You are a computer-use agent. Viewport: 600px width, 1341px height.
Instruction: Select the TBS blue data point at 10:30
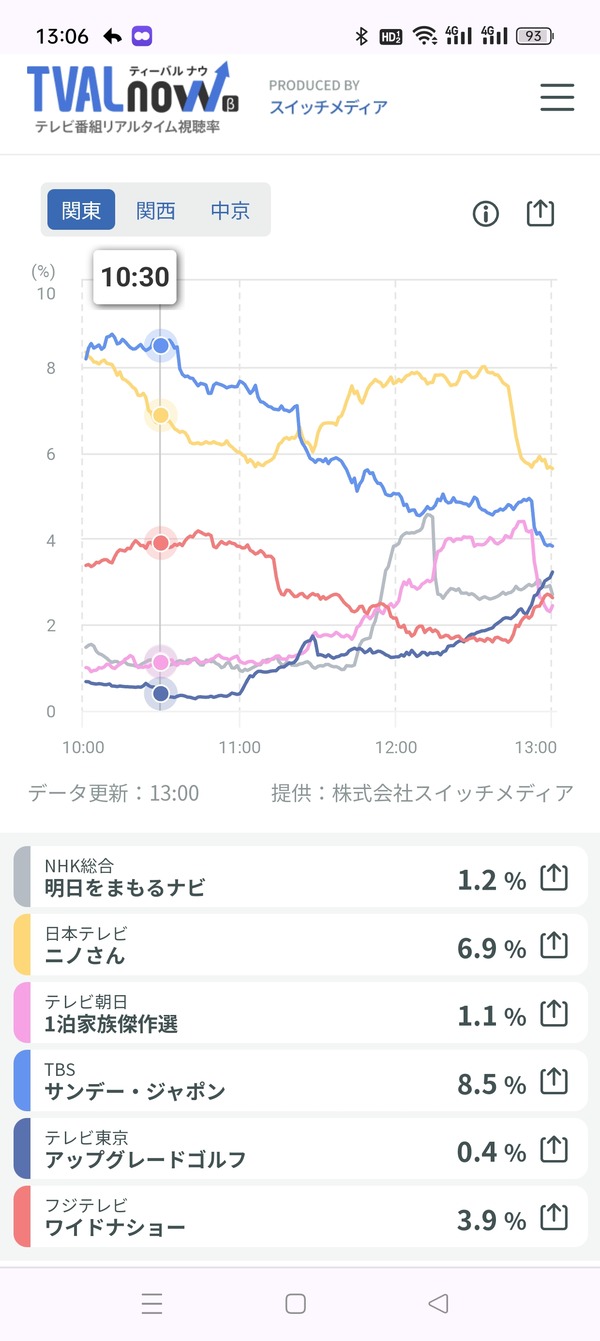pos(161,345)
